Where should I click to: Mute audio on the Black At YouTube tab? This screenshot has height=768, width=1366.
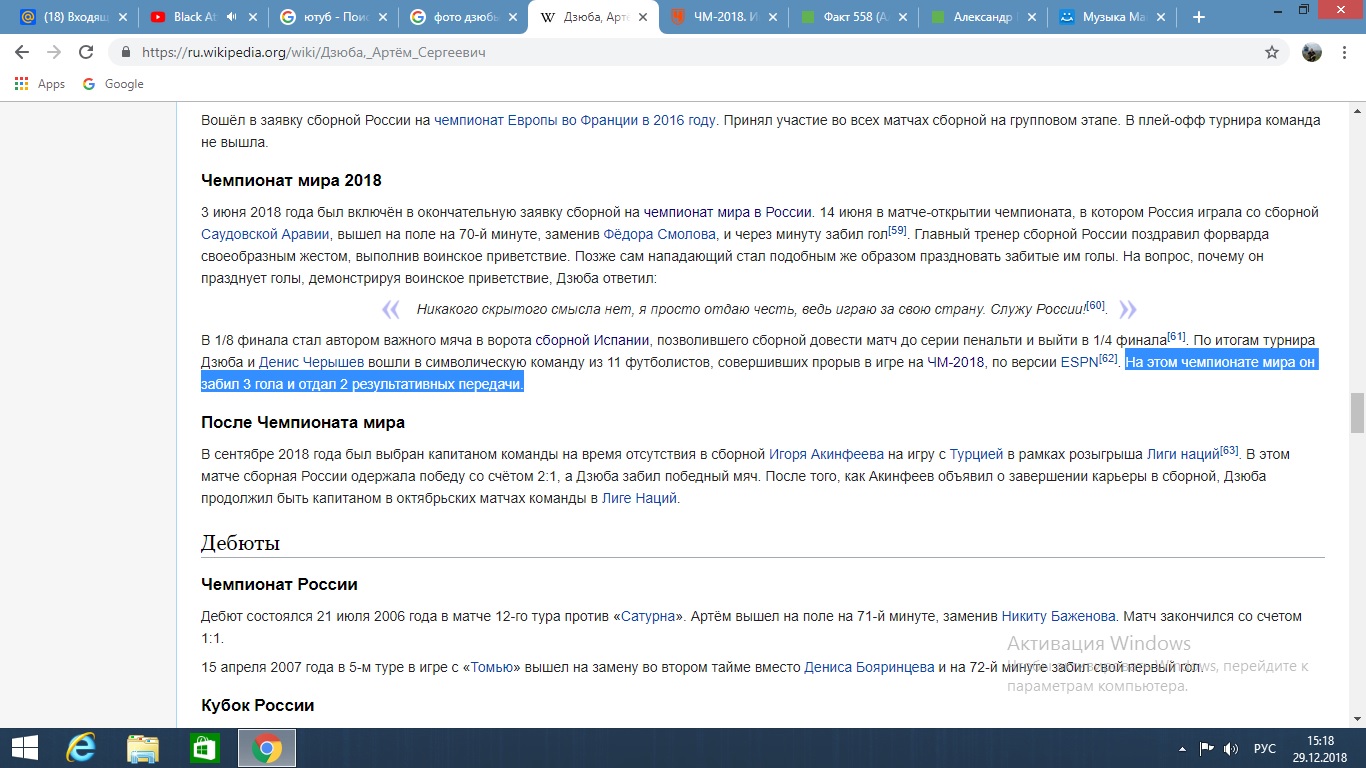(x=232, y=17)
